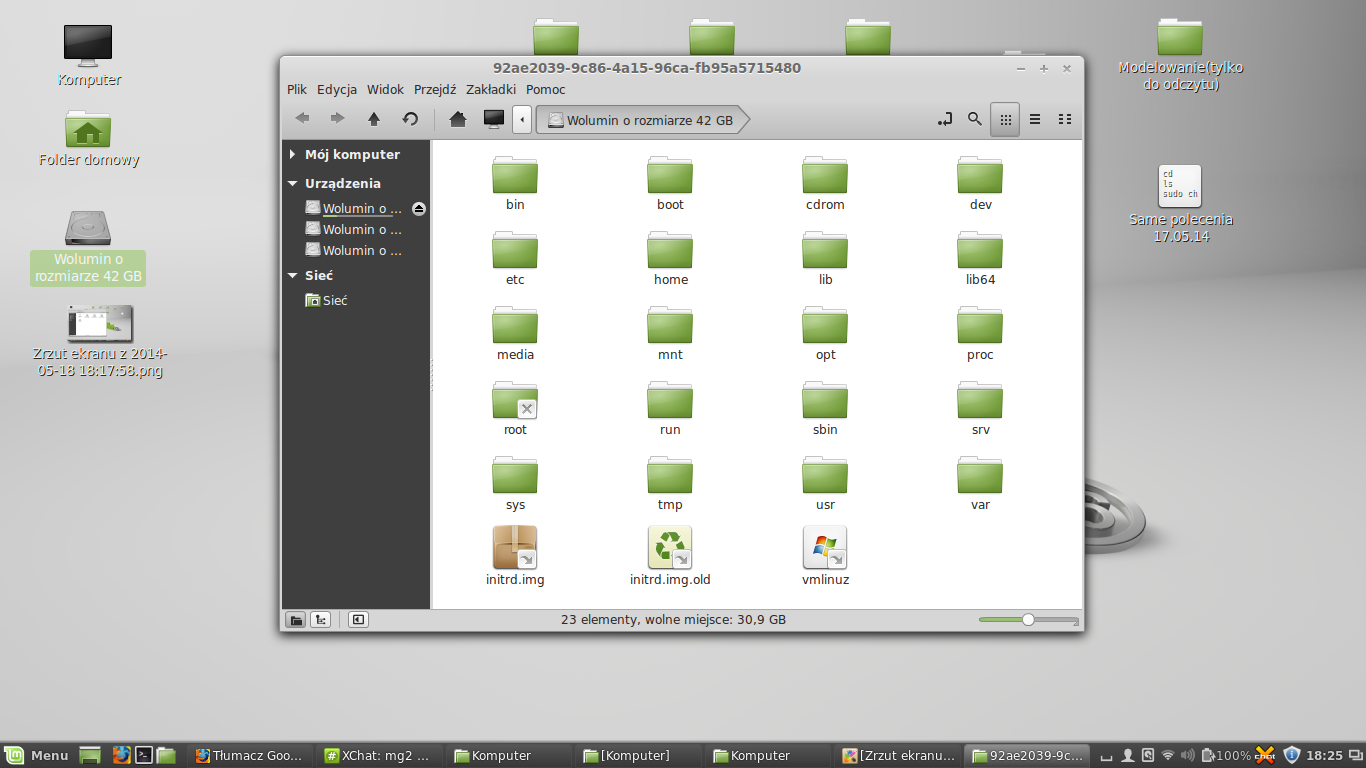Image resolution: width=1366 pixels, height=768 pixels.
Task: Open the var folder
Action: click(x=980, y=483)
